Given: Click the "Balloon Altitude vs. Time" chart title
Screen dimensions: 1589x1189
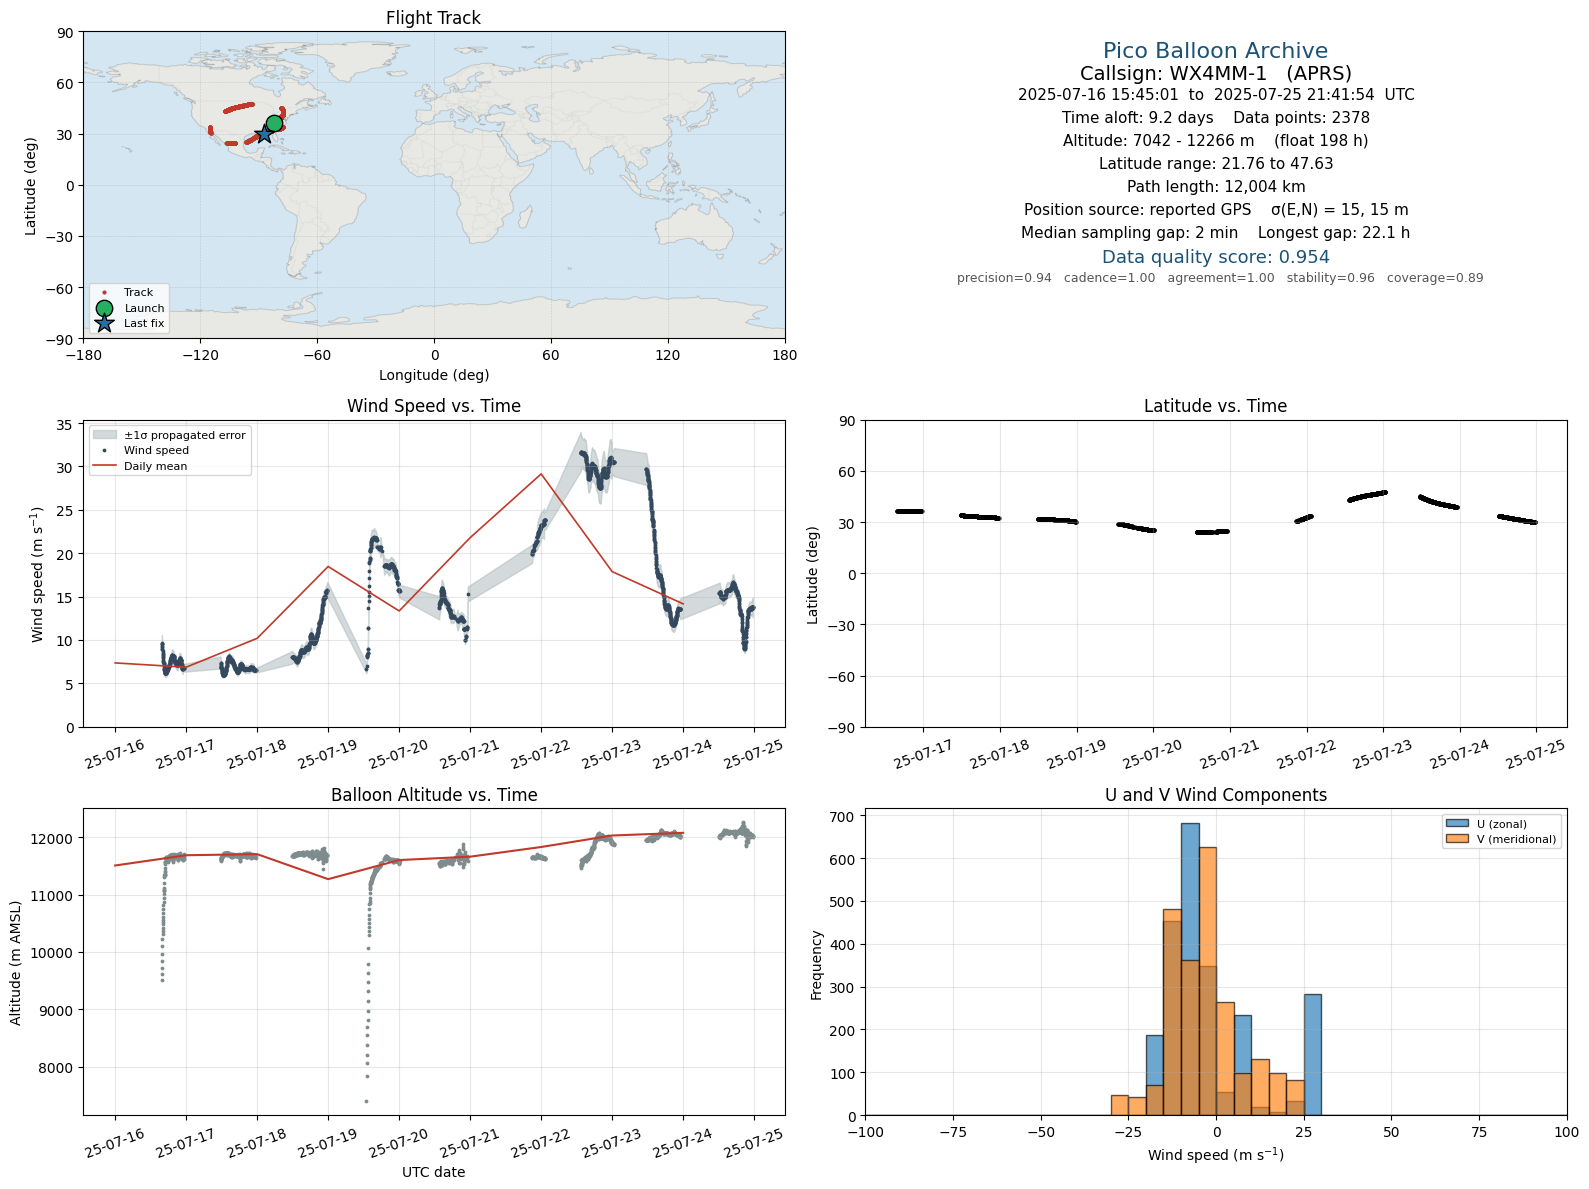Looking at the screenshot, I should (x=433, y=795).
